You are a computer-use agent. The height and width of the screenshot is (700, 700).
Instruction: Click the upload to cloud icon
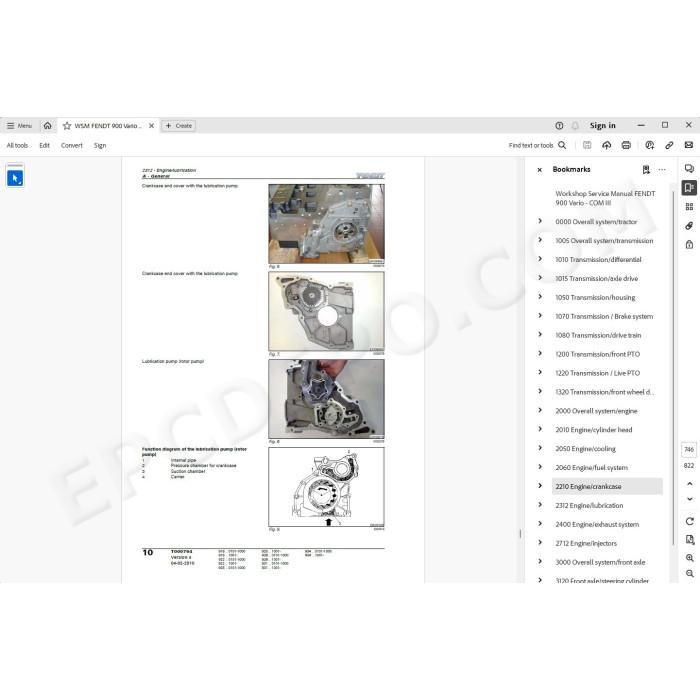click(606, 145)
